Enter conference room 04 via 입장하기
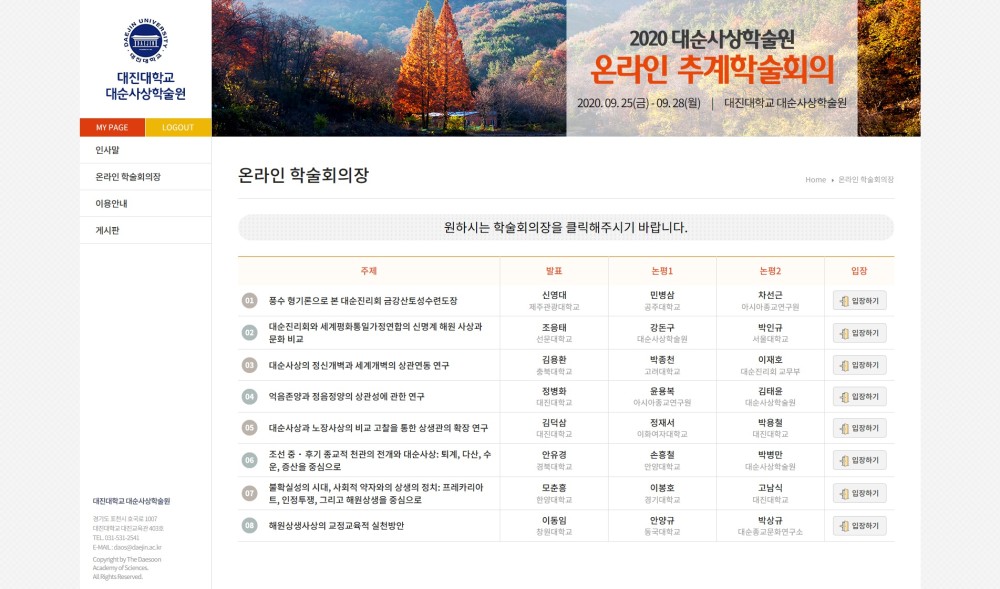Screen dimensions: 1000x589 (859, 397)
